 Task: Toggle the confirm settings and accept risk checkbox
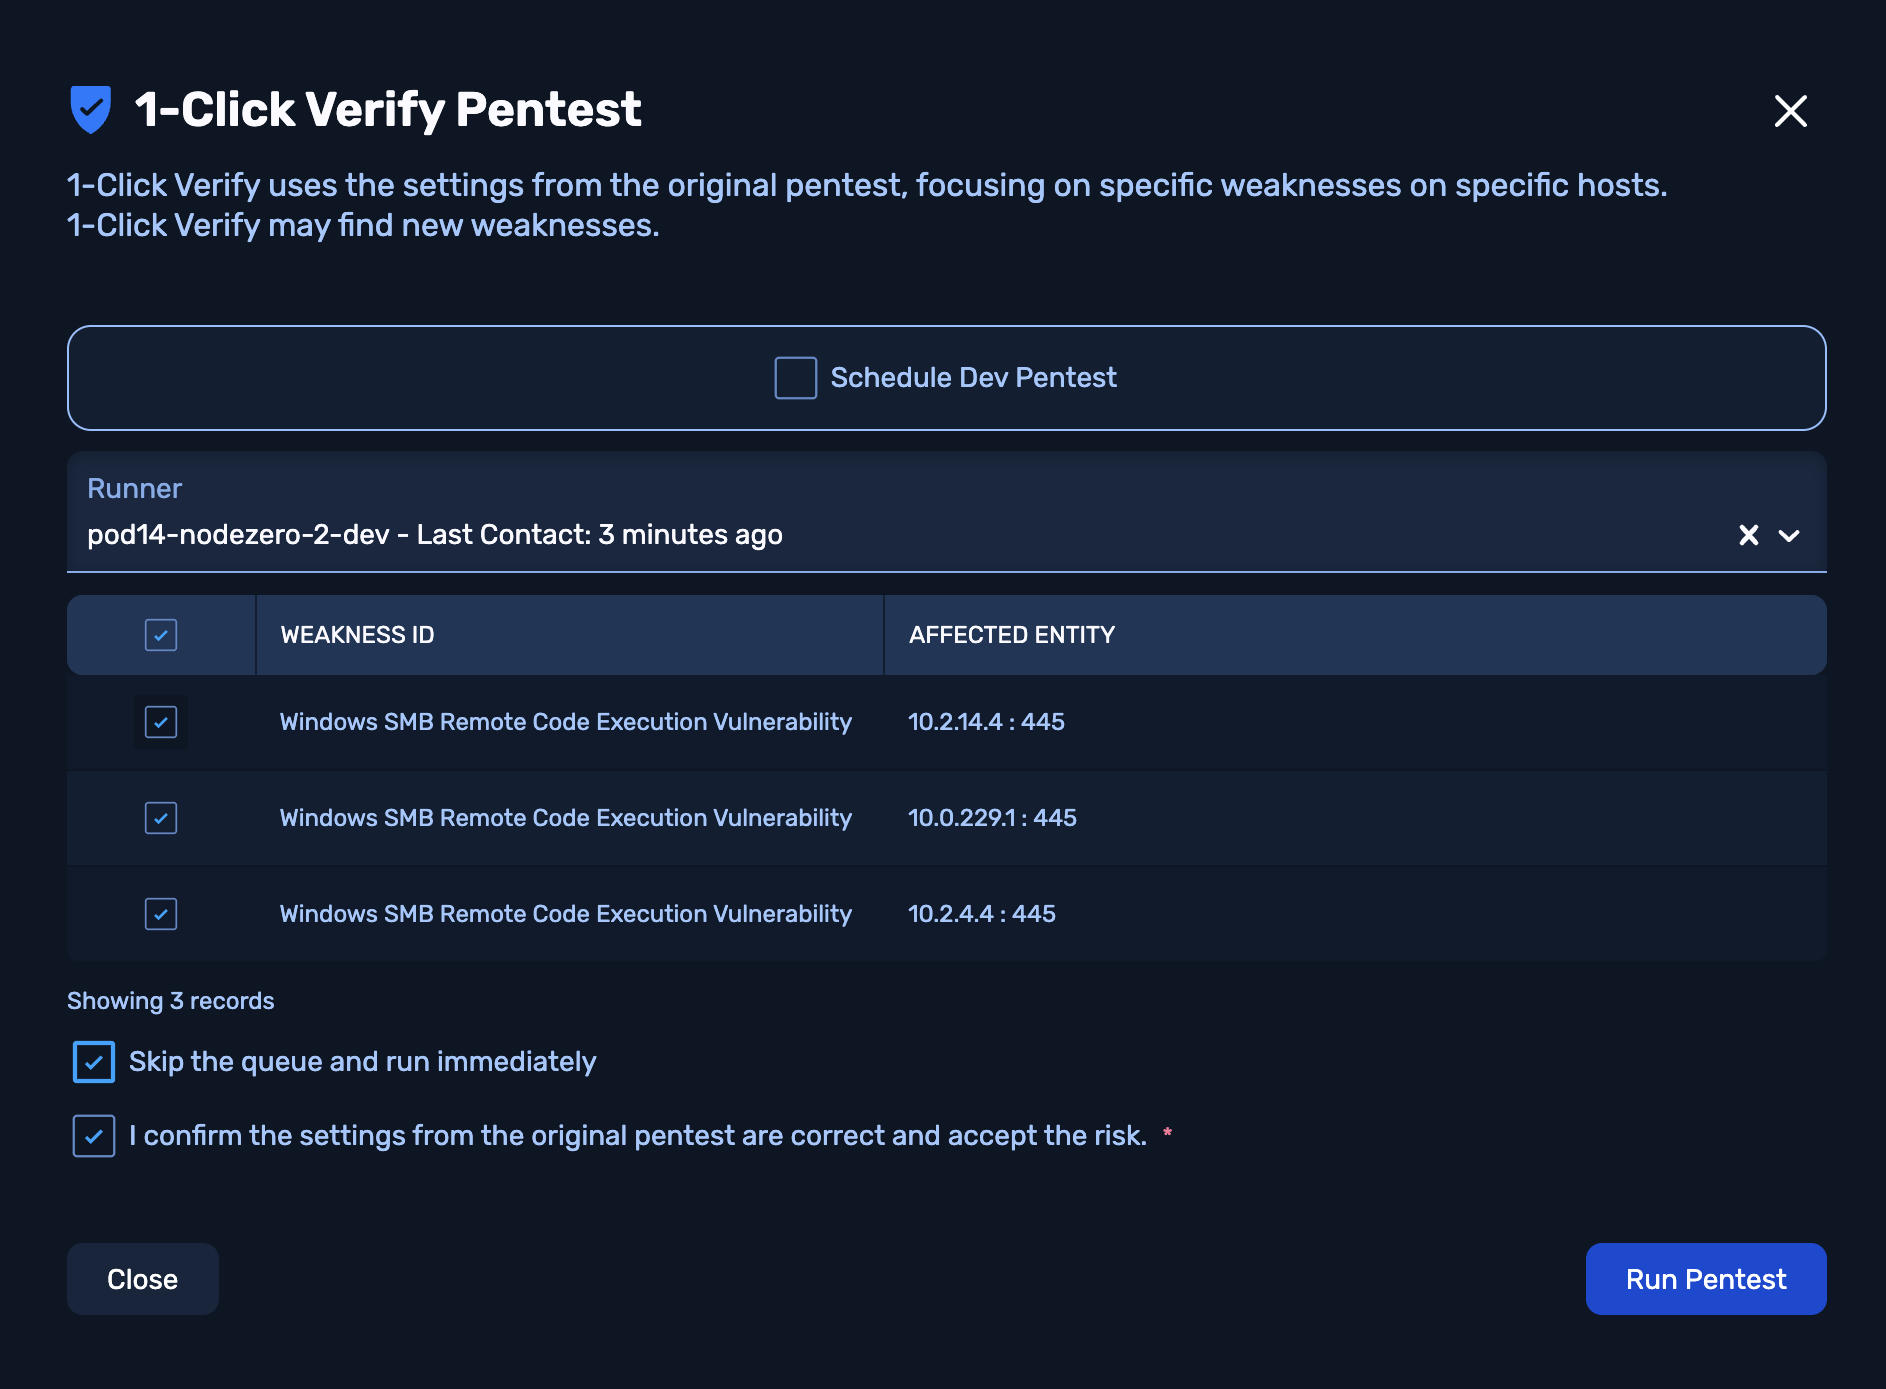click(94, 1136)
